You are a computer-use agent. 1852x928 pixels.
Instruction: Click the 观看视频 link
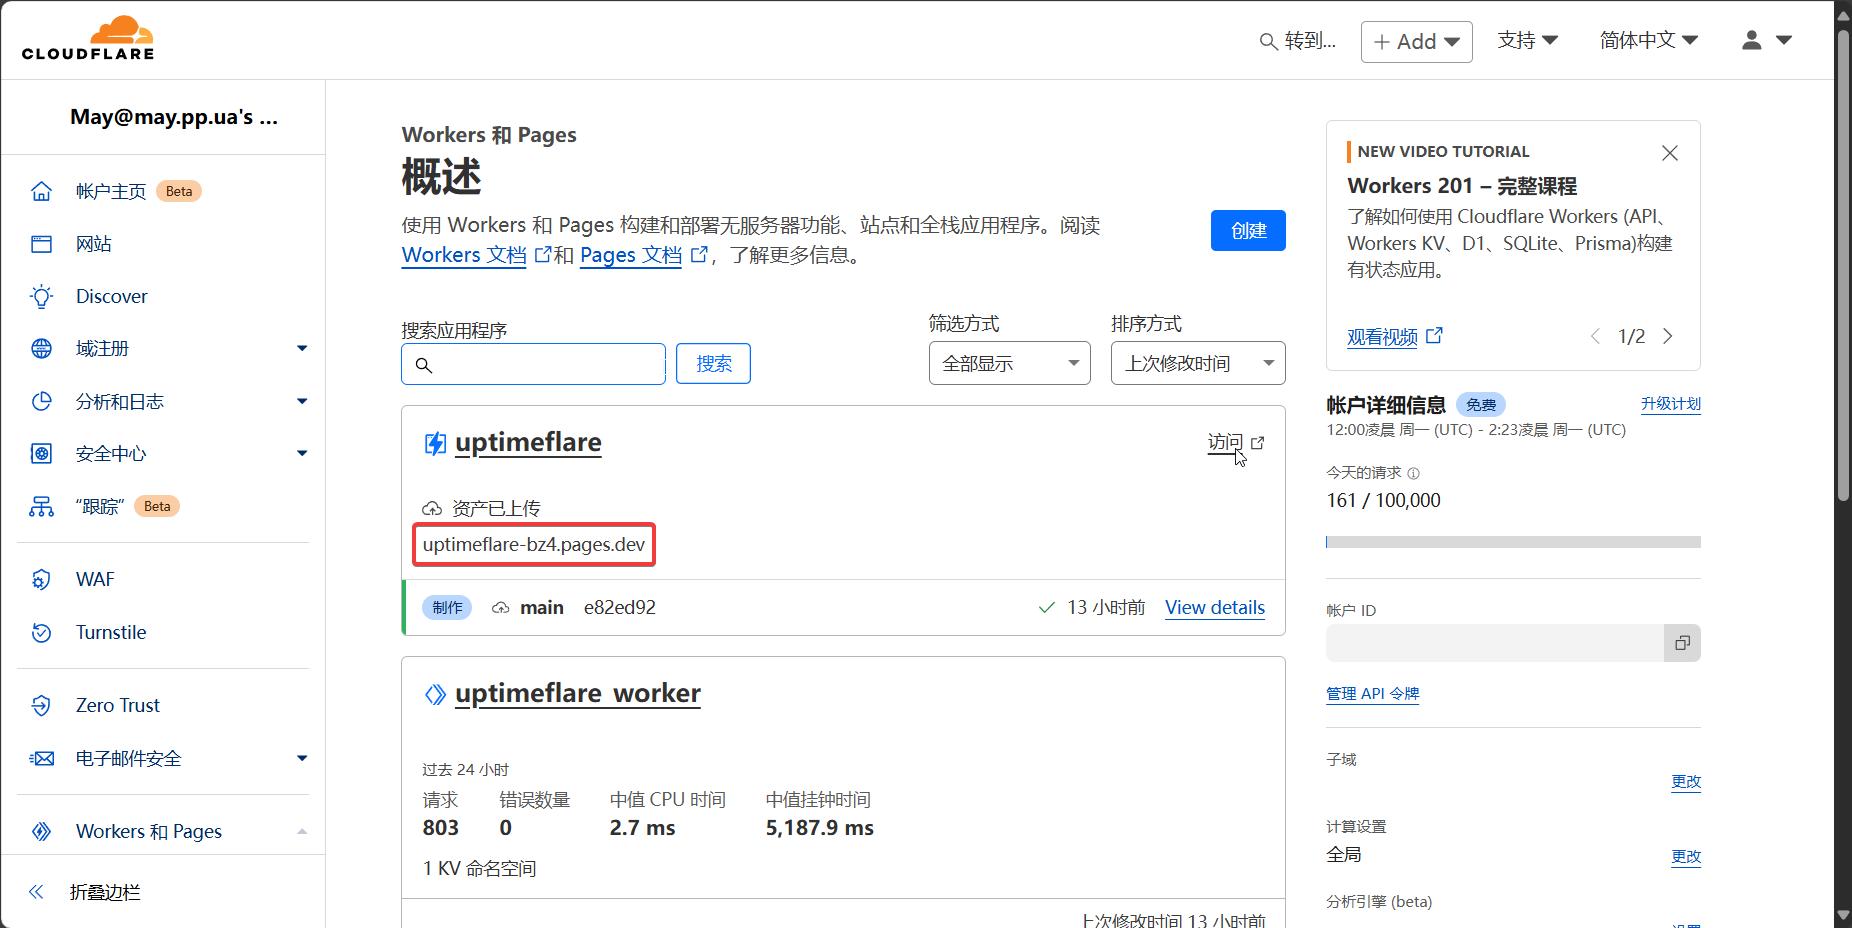[1382, 337]
